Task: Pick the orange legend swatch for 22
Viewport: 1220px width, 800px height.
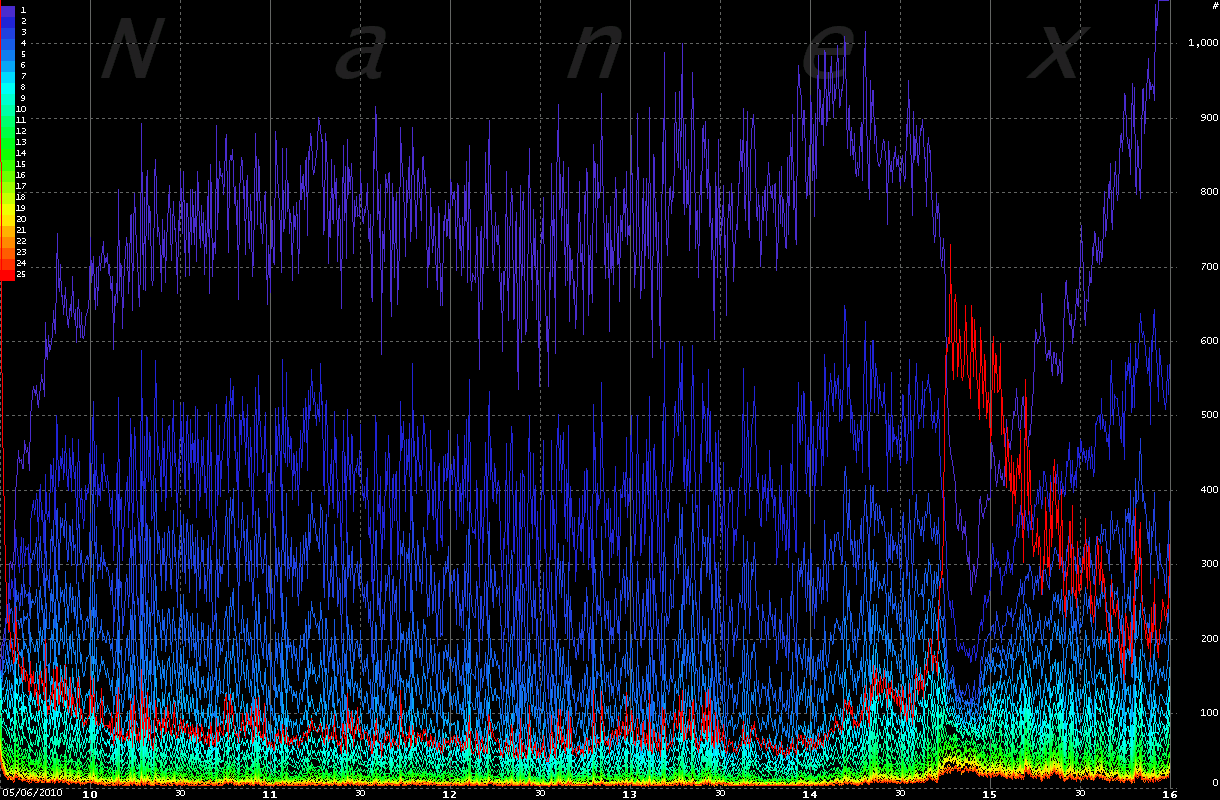Action: [7, 240]
